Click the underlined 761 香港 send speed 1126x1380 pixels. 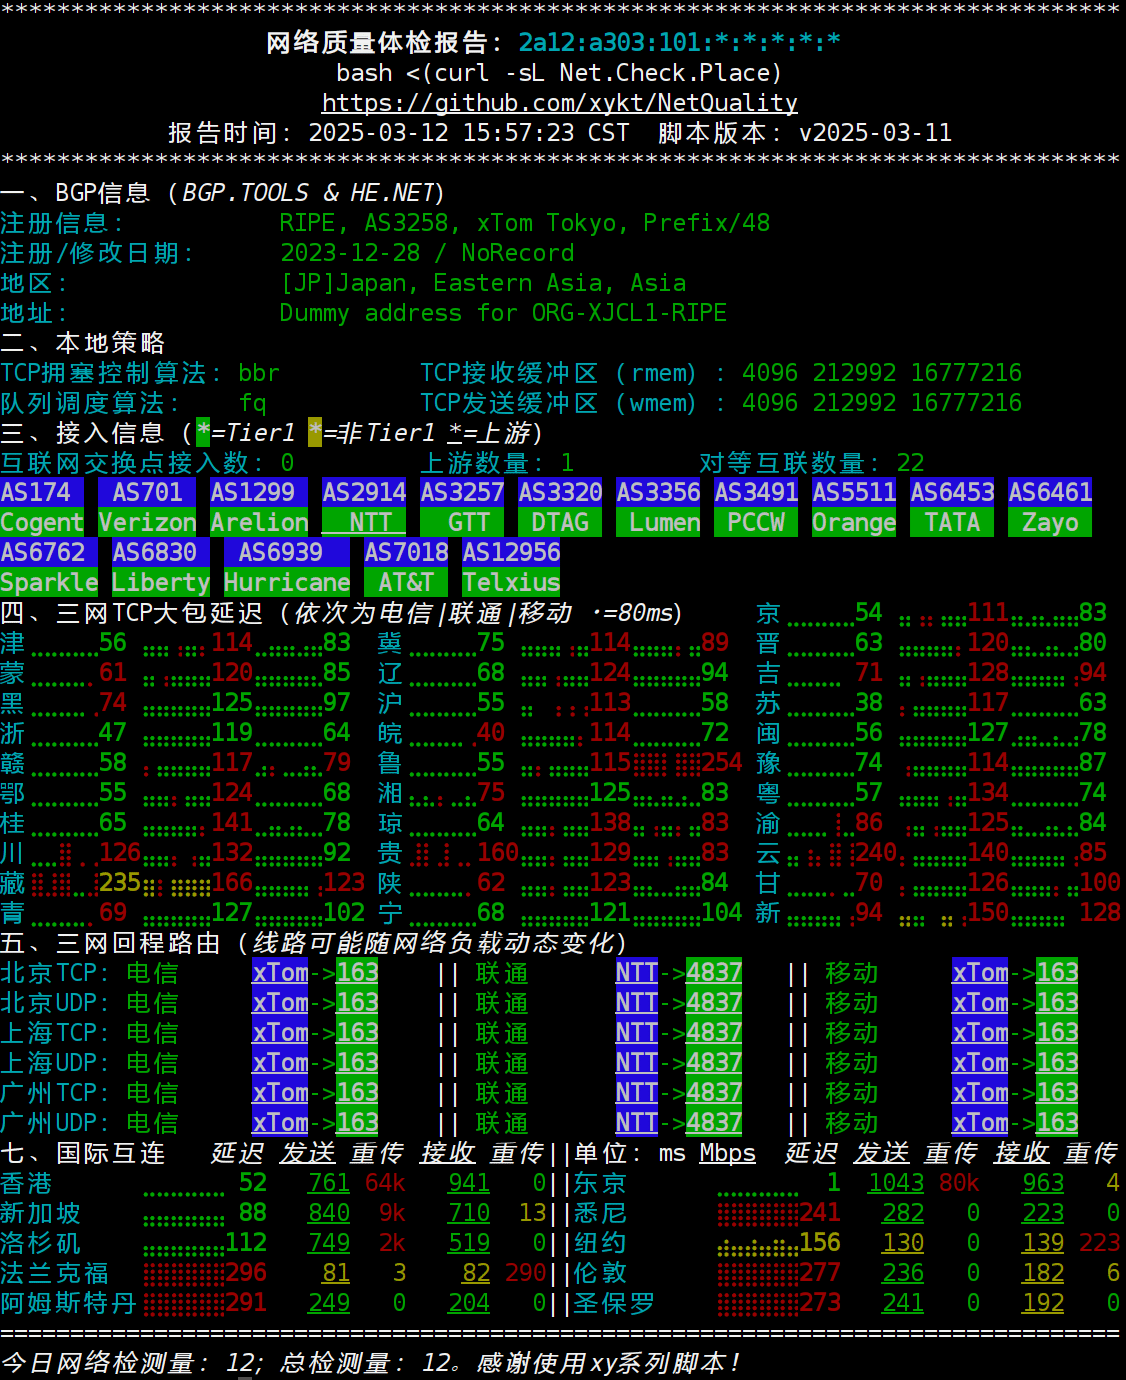click(328, 1183)
